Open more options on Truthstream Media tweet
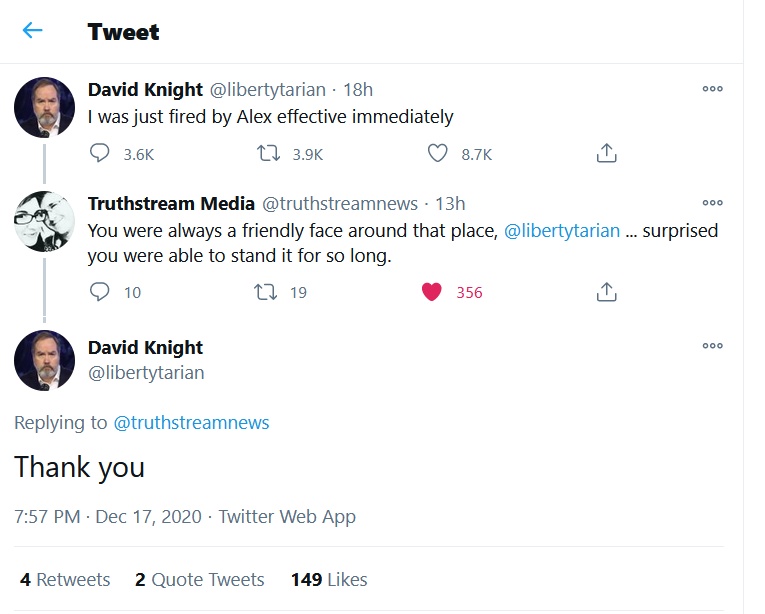The width and height of the screenshot is (765, 614). [x=712, y=203]
